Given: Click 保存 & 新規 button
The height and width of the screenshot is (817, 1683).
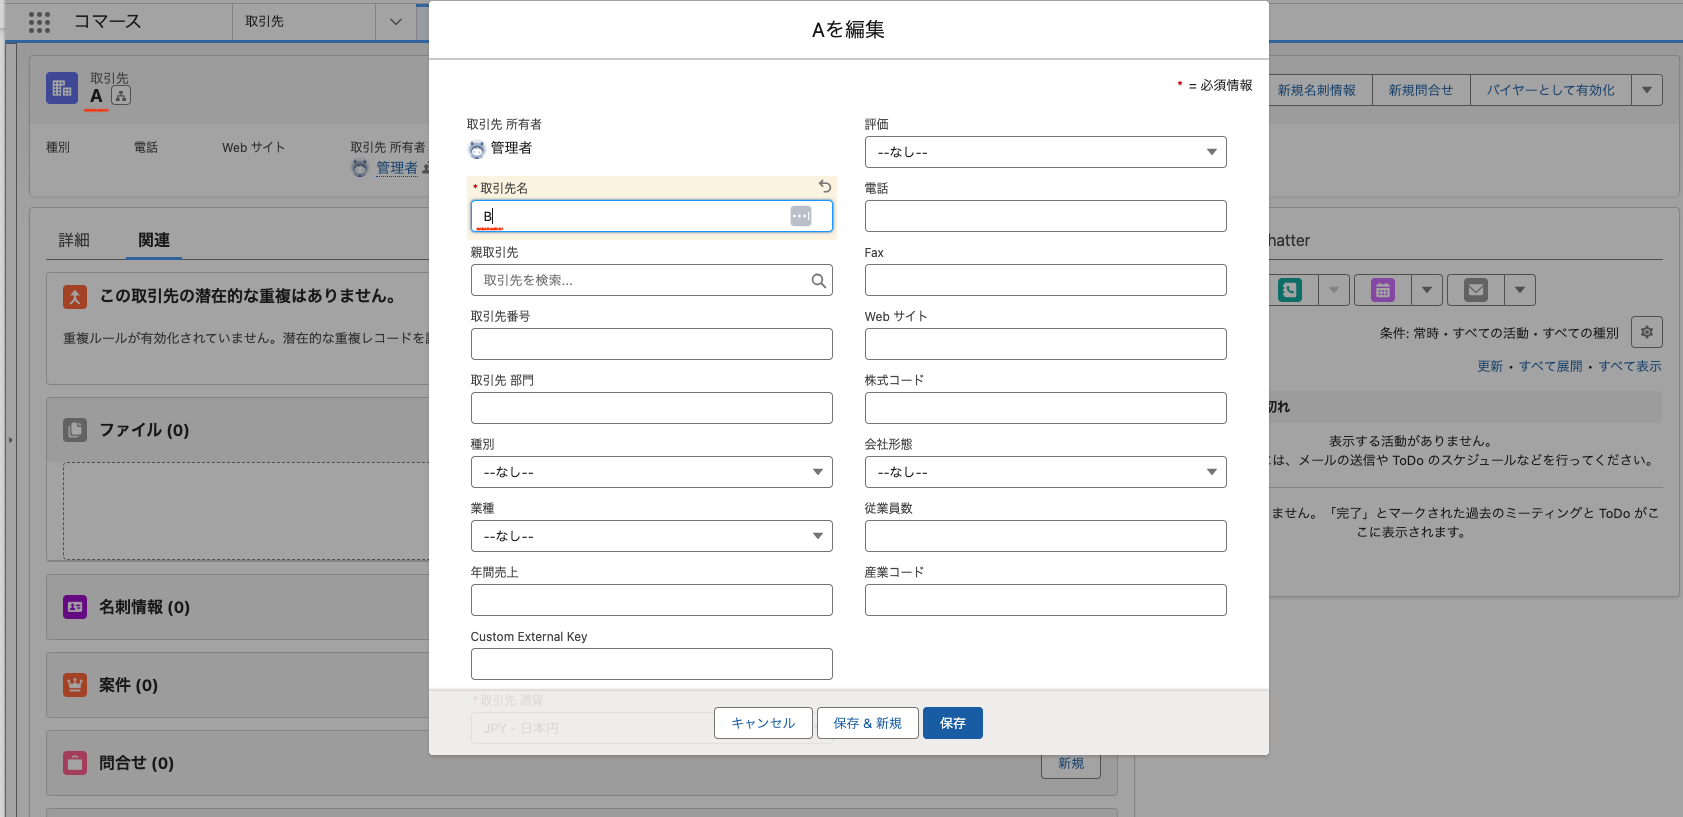Looking at the screenshot, I should pos(868,723).
